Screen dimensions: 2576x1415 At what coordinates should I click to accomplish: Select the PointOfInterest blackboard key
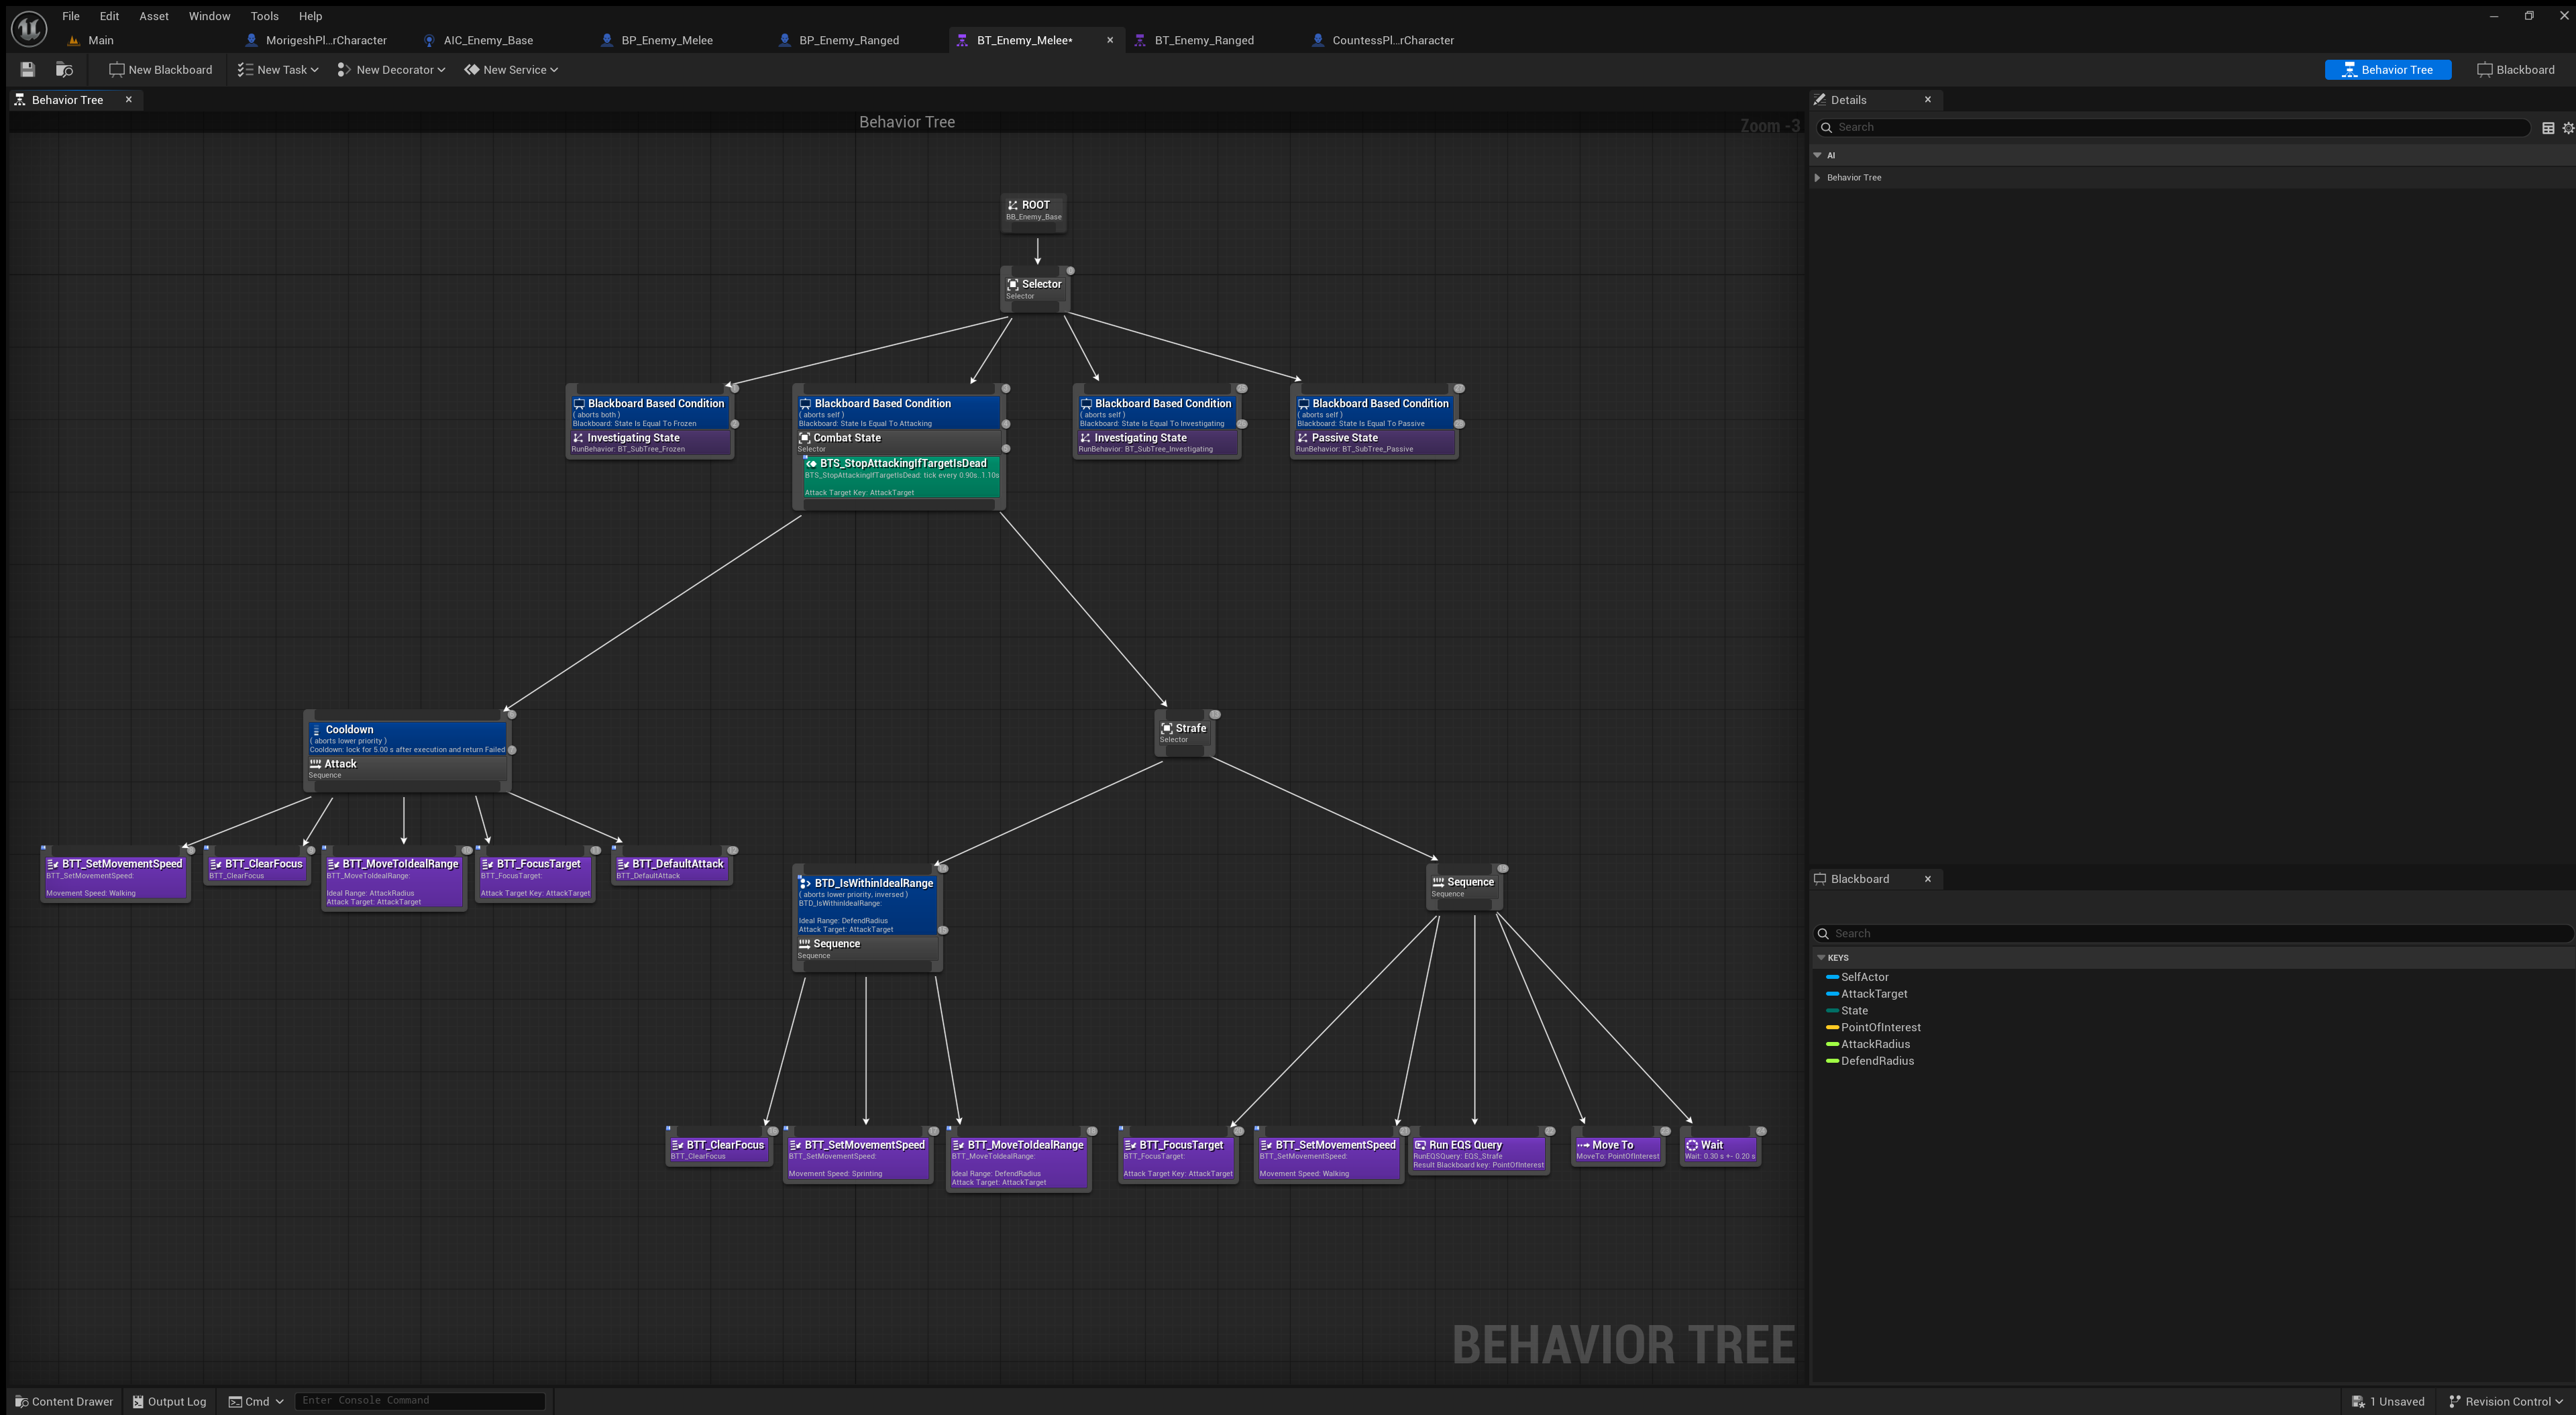pos(1879,1027)
